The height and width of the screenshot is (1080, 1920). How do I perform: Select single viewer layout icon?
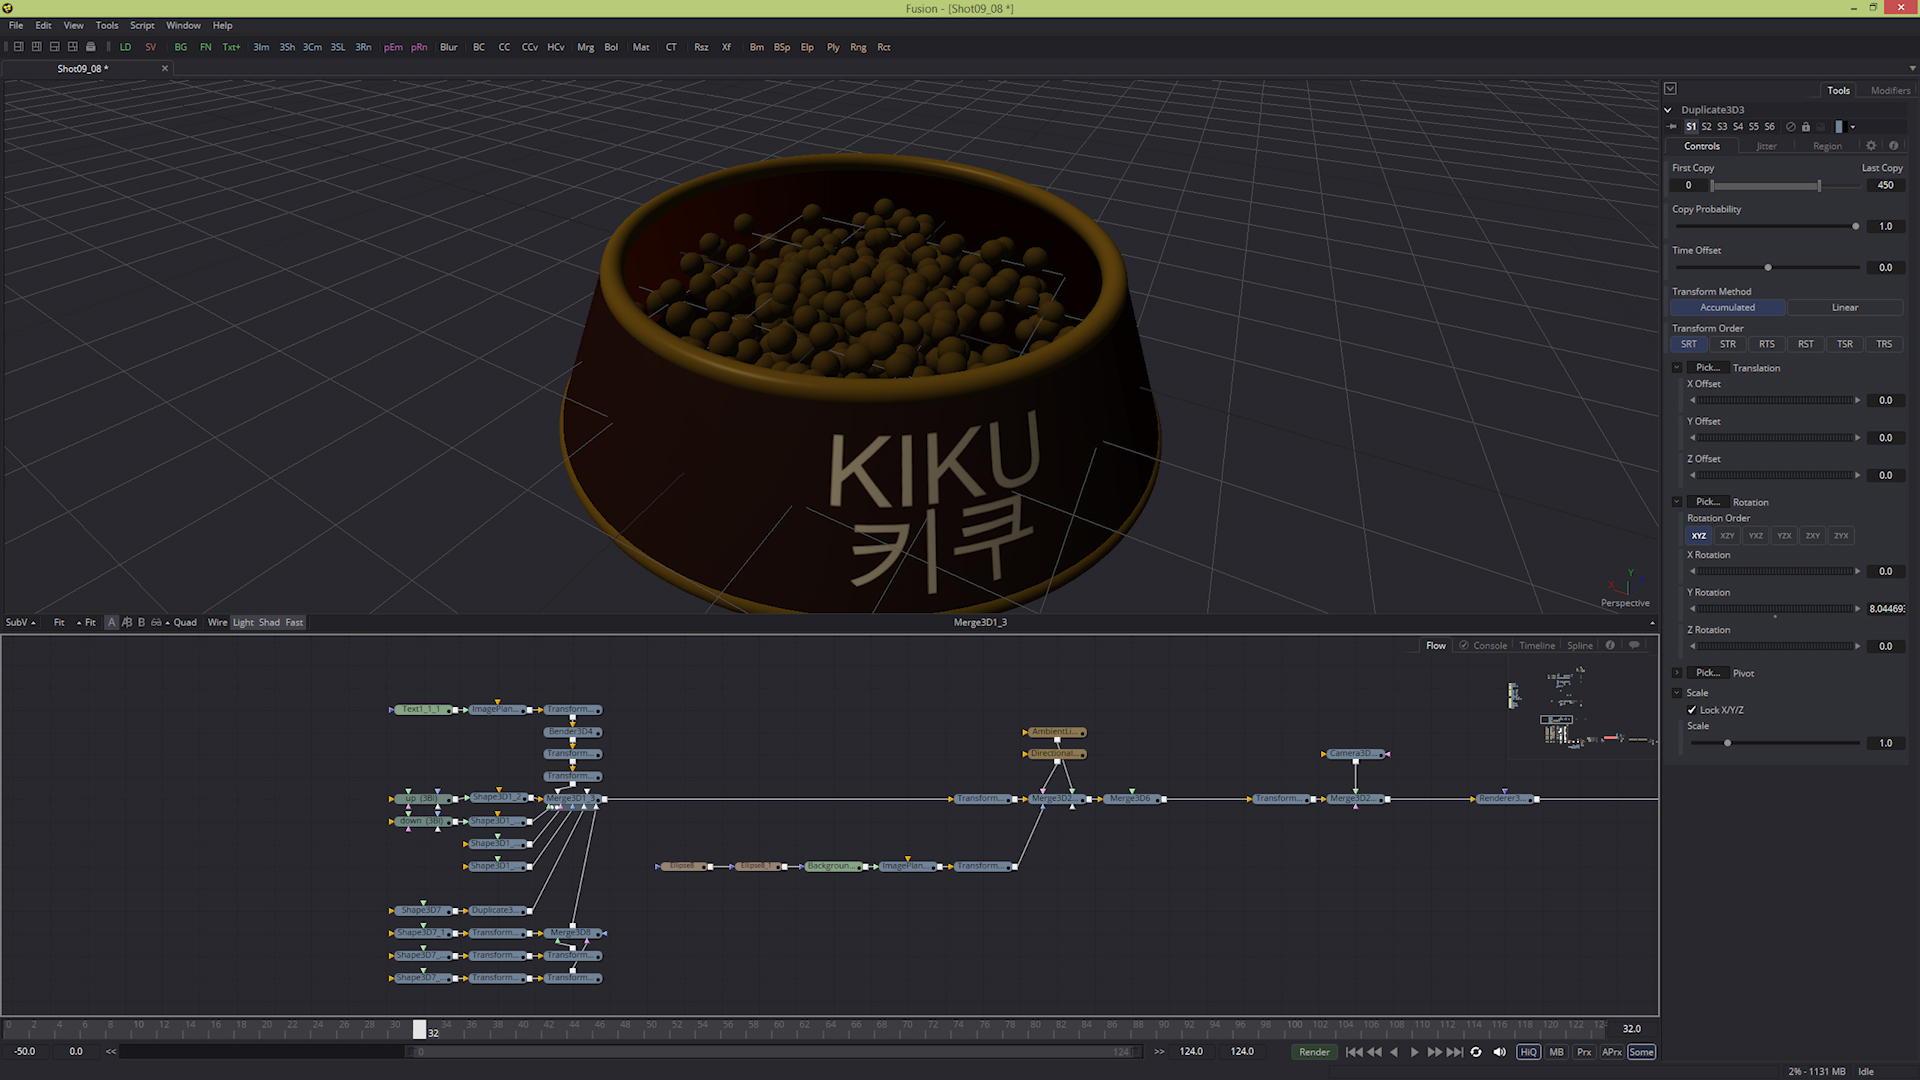(18, 47)
